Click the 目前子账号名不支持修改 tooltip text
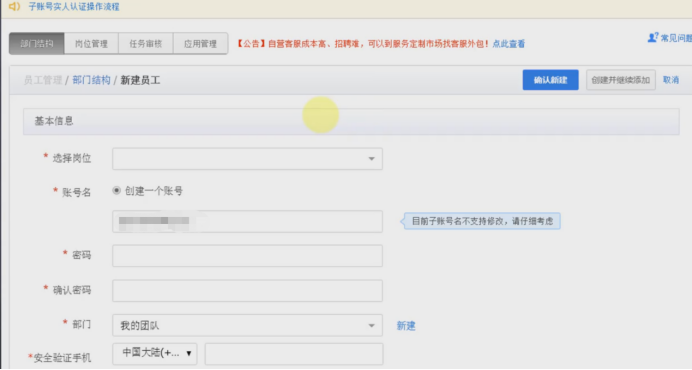This screenshot has height=370, width=692. (x=482, y=221)
